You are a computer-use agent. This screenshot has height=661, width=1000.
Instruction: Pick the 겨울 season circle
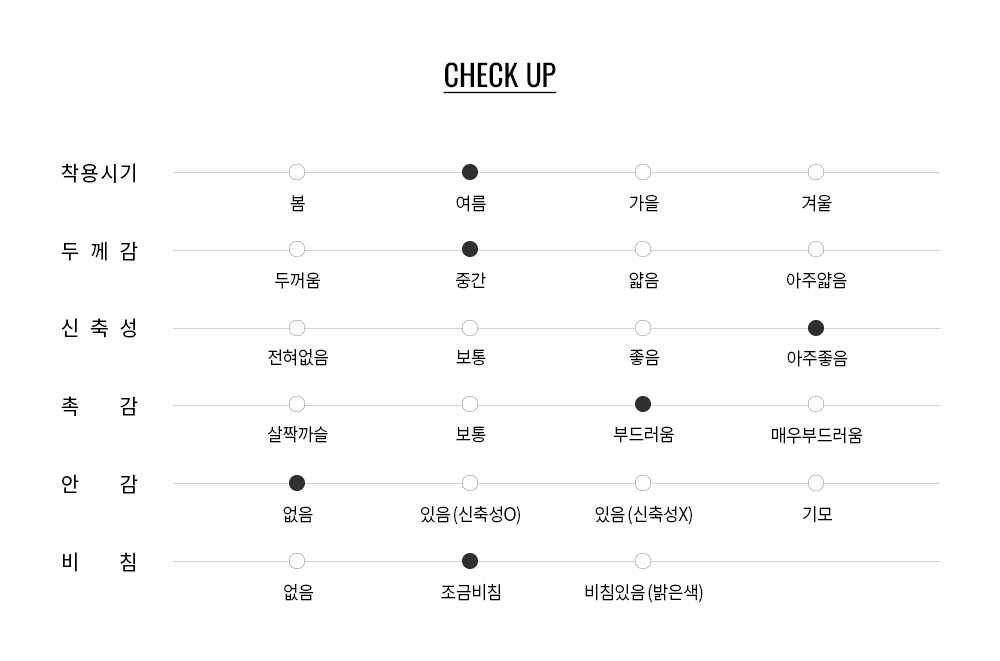point(816,172)
